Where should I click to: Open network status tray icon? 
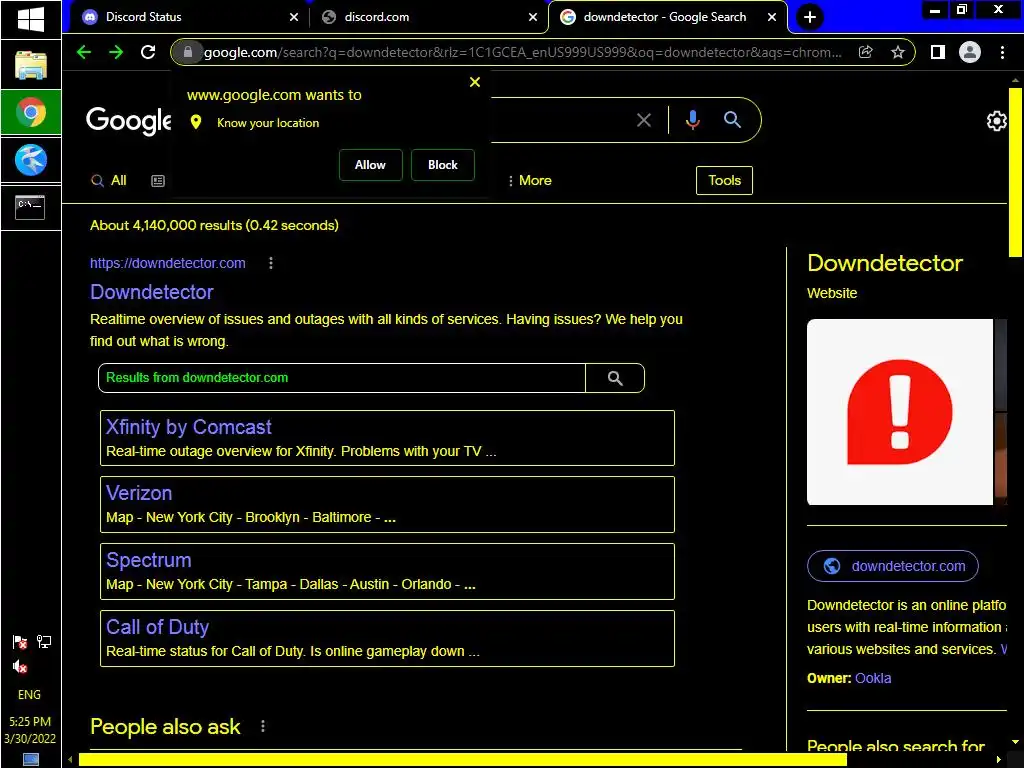click(44, 642)
